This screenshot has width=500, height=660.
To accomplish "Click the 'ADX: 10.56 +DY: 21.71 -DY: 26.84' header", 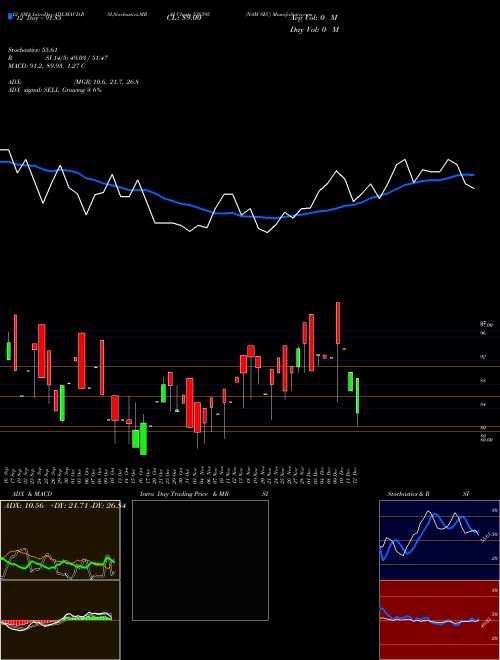I will click(64, 506).
